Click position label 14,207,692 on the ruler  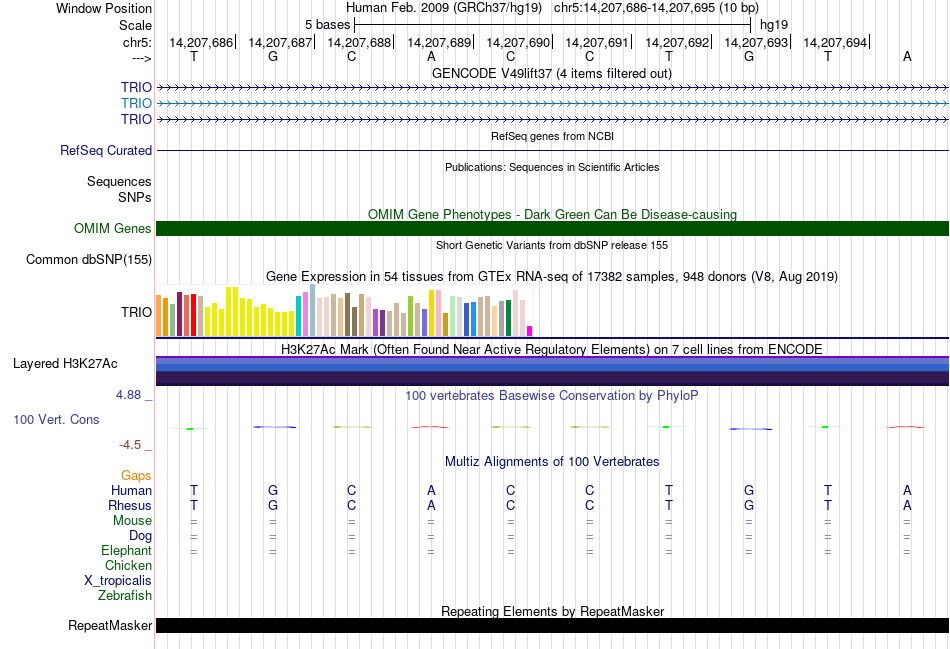[677, 42]
